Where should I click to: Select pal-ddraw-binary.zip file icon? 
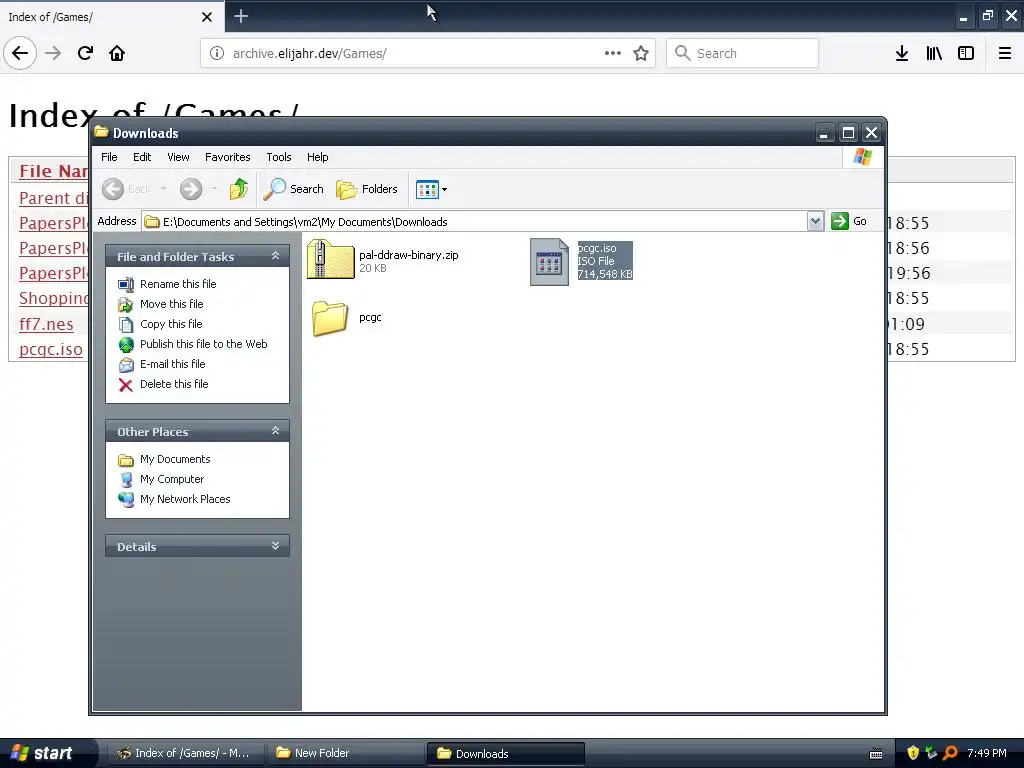tap(330, 259)
